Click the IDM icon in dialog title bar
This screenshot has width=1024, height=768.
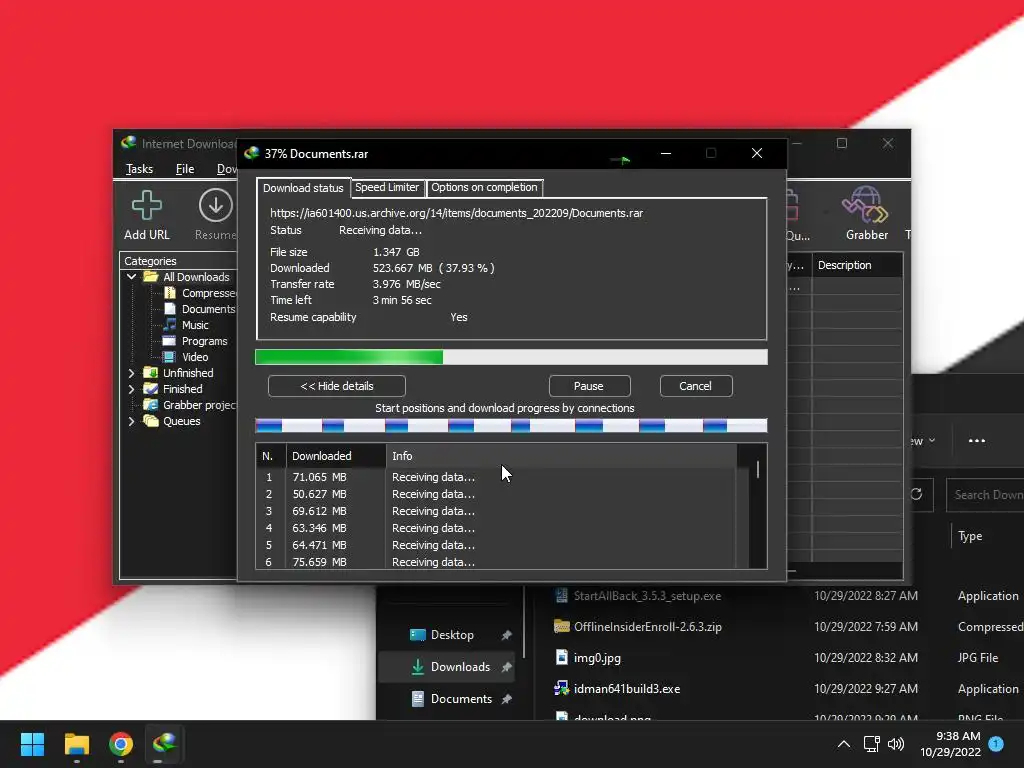pos(251,153)
